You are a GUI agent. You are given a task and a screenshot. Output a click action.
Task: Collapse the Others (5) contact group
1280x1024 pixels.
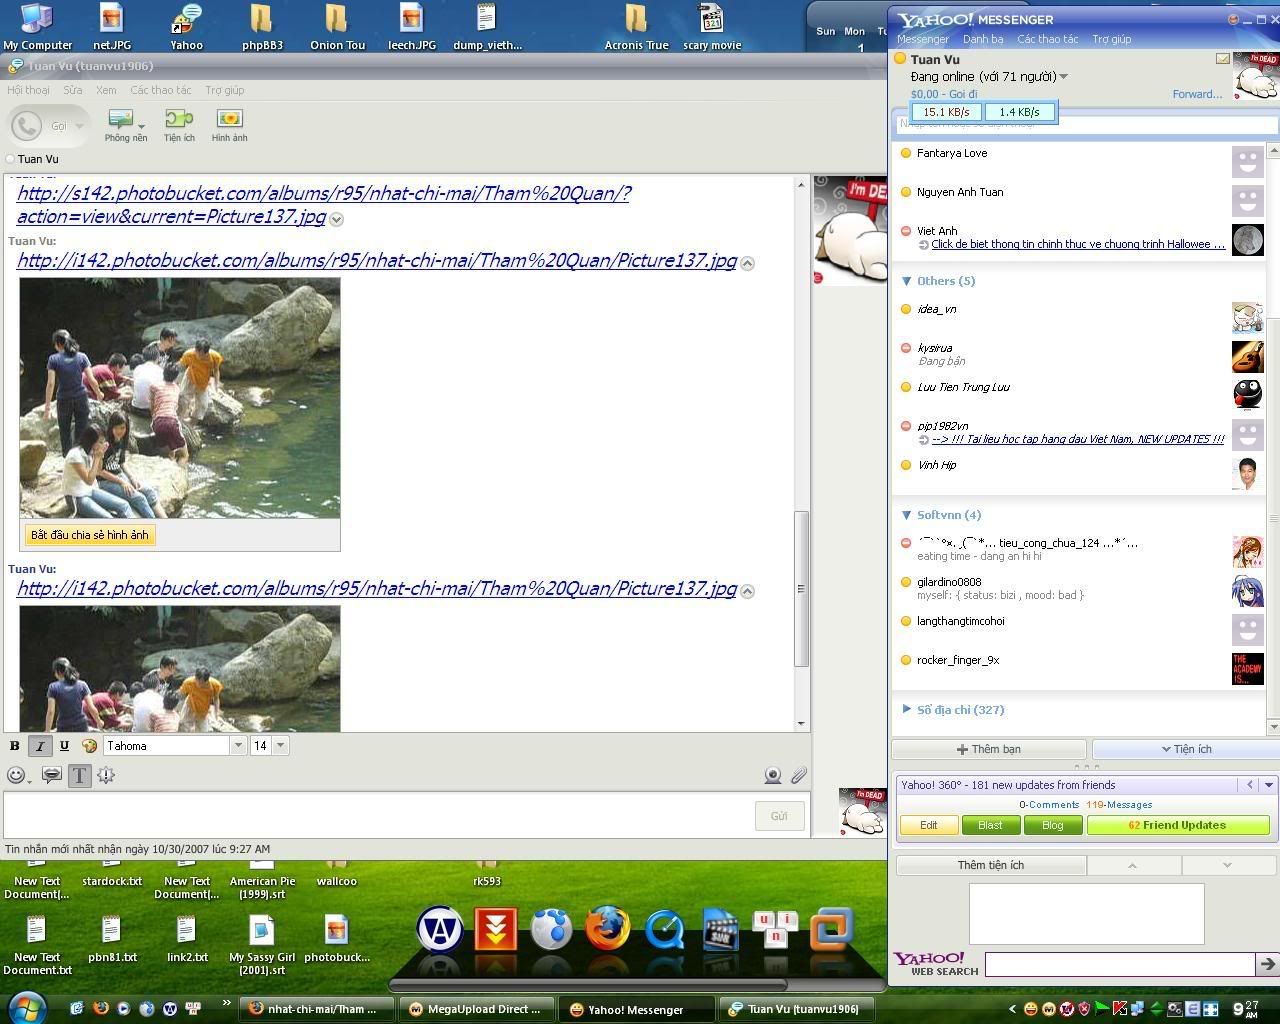906,281
